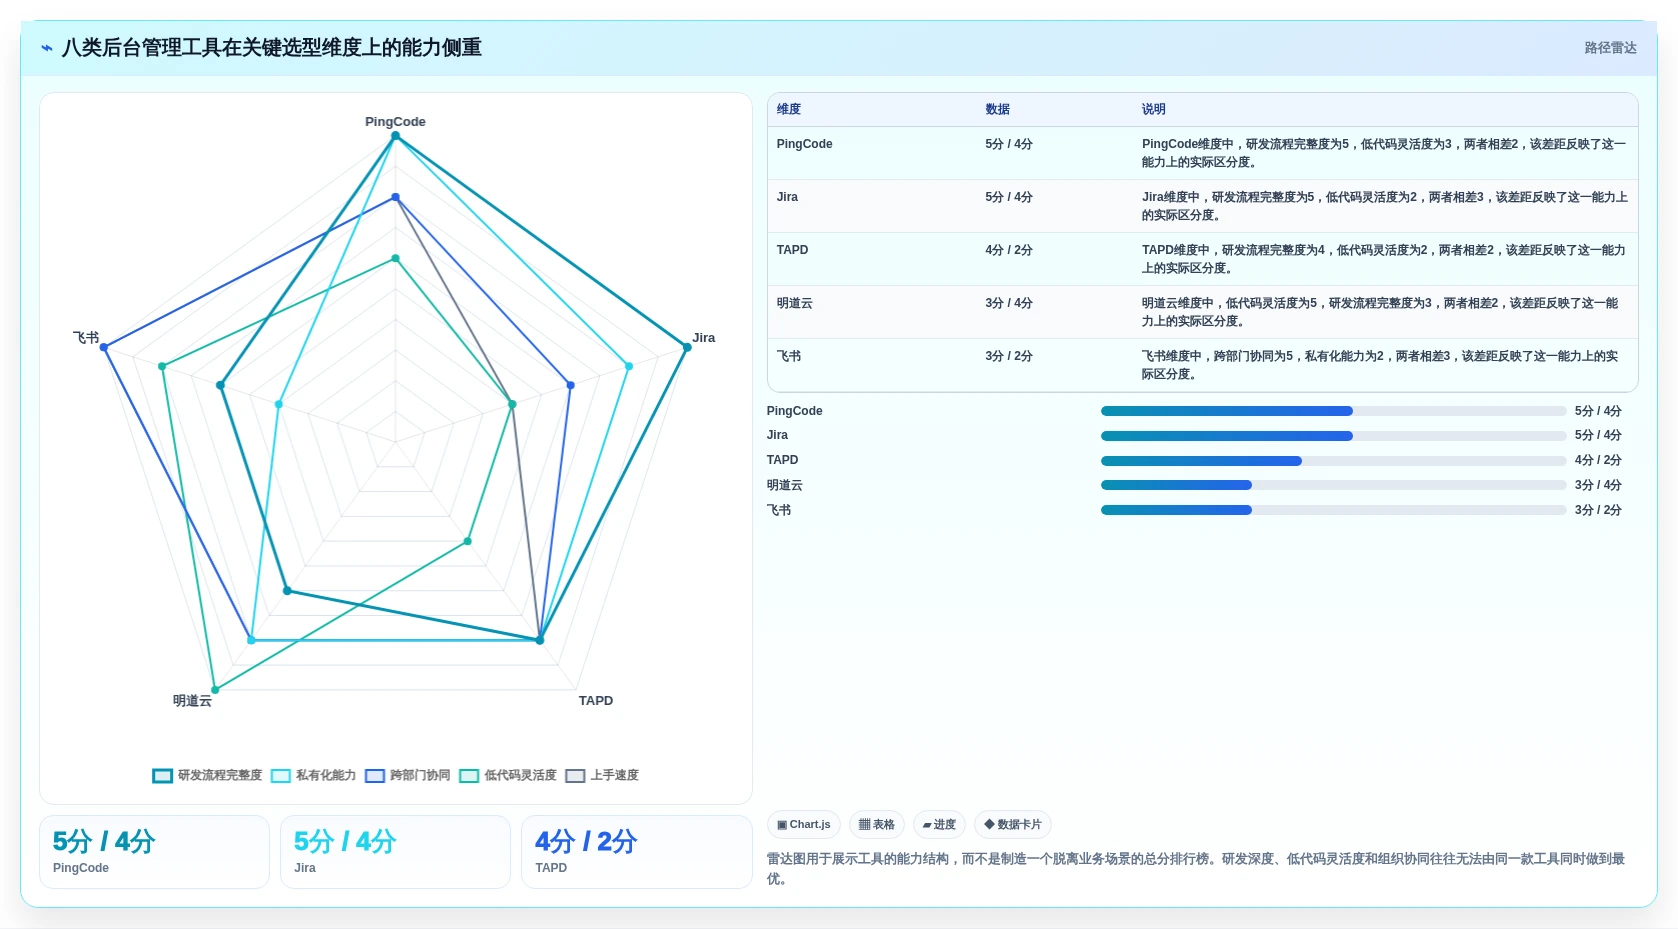Open the TAPD 4分 / 2分 data card

[x=636, y=852]
